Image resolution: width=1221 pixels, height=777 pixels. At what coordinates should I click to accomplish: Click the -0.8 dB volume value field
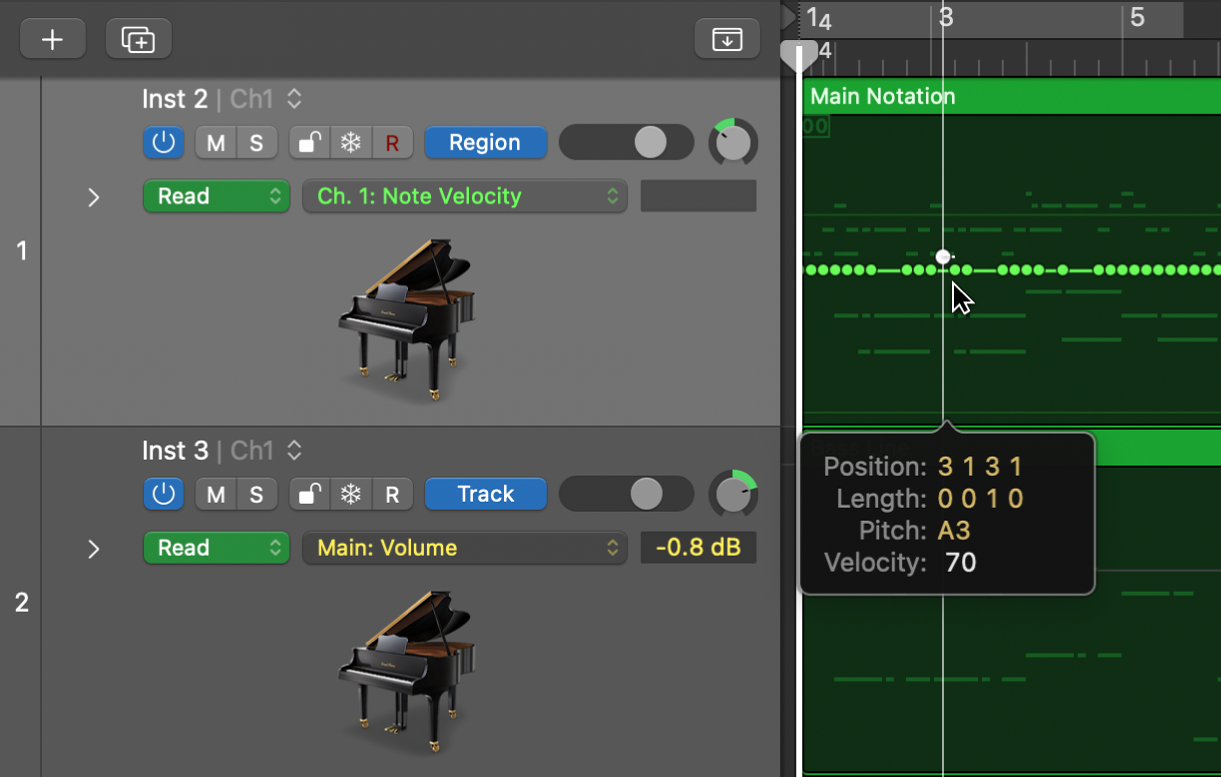pyautogui.click(x=698, y=547)
